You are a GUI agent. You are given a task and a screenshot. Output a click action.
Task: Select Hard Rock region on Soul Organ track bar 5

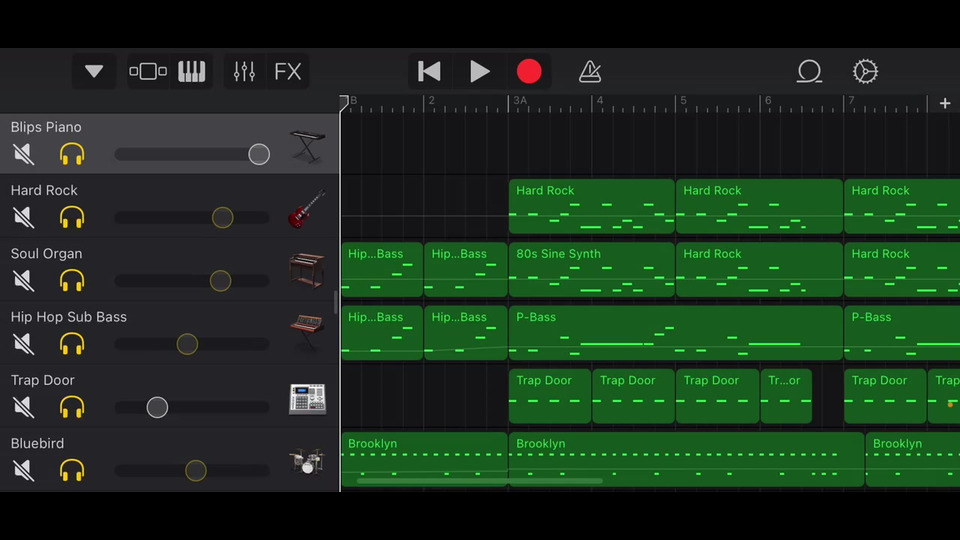(x=759, y=269)
